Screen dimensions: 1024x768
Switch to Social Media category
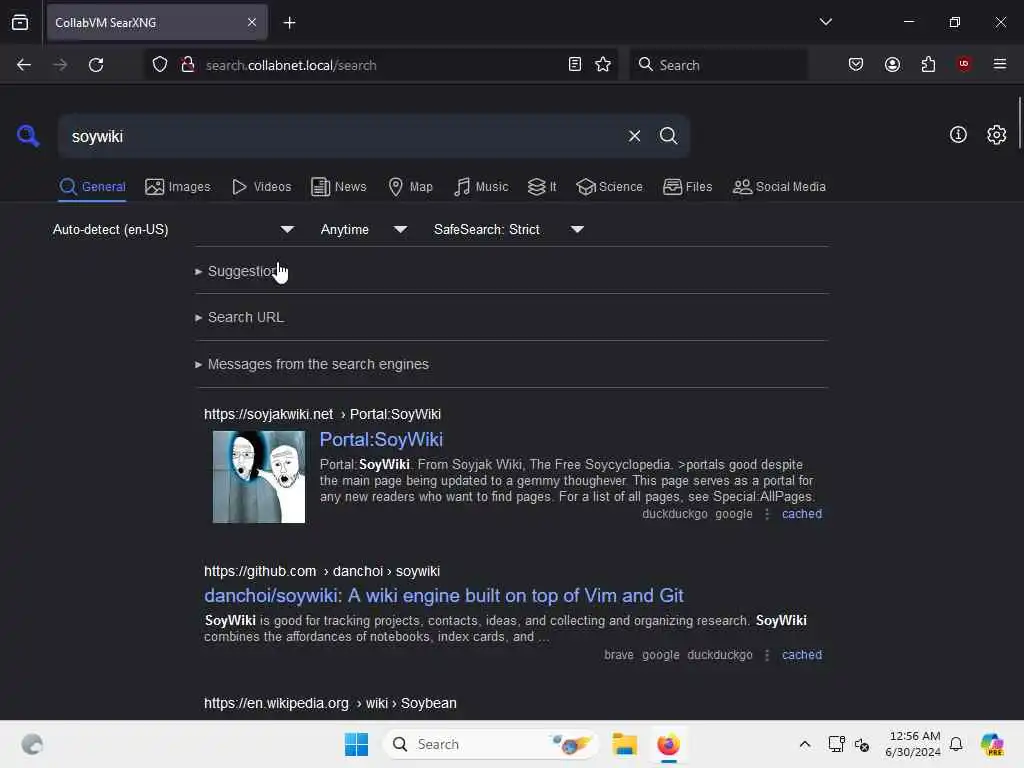click(x=779, y=187)
